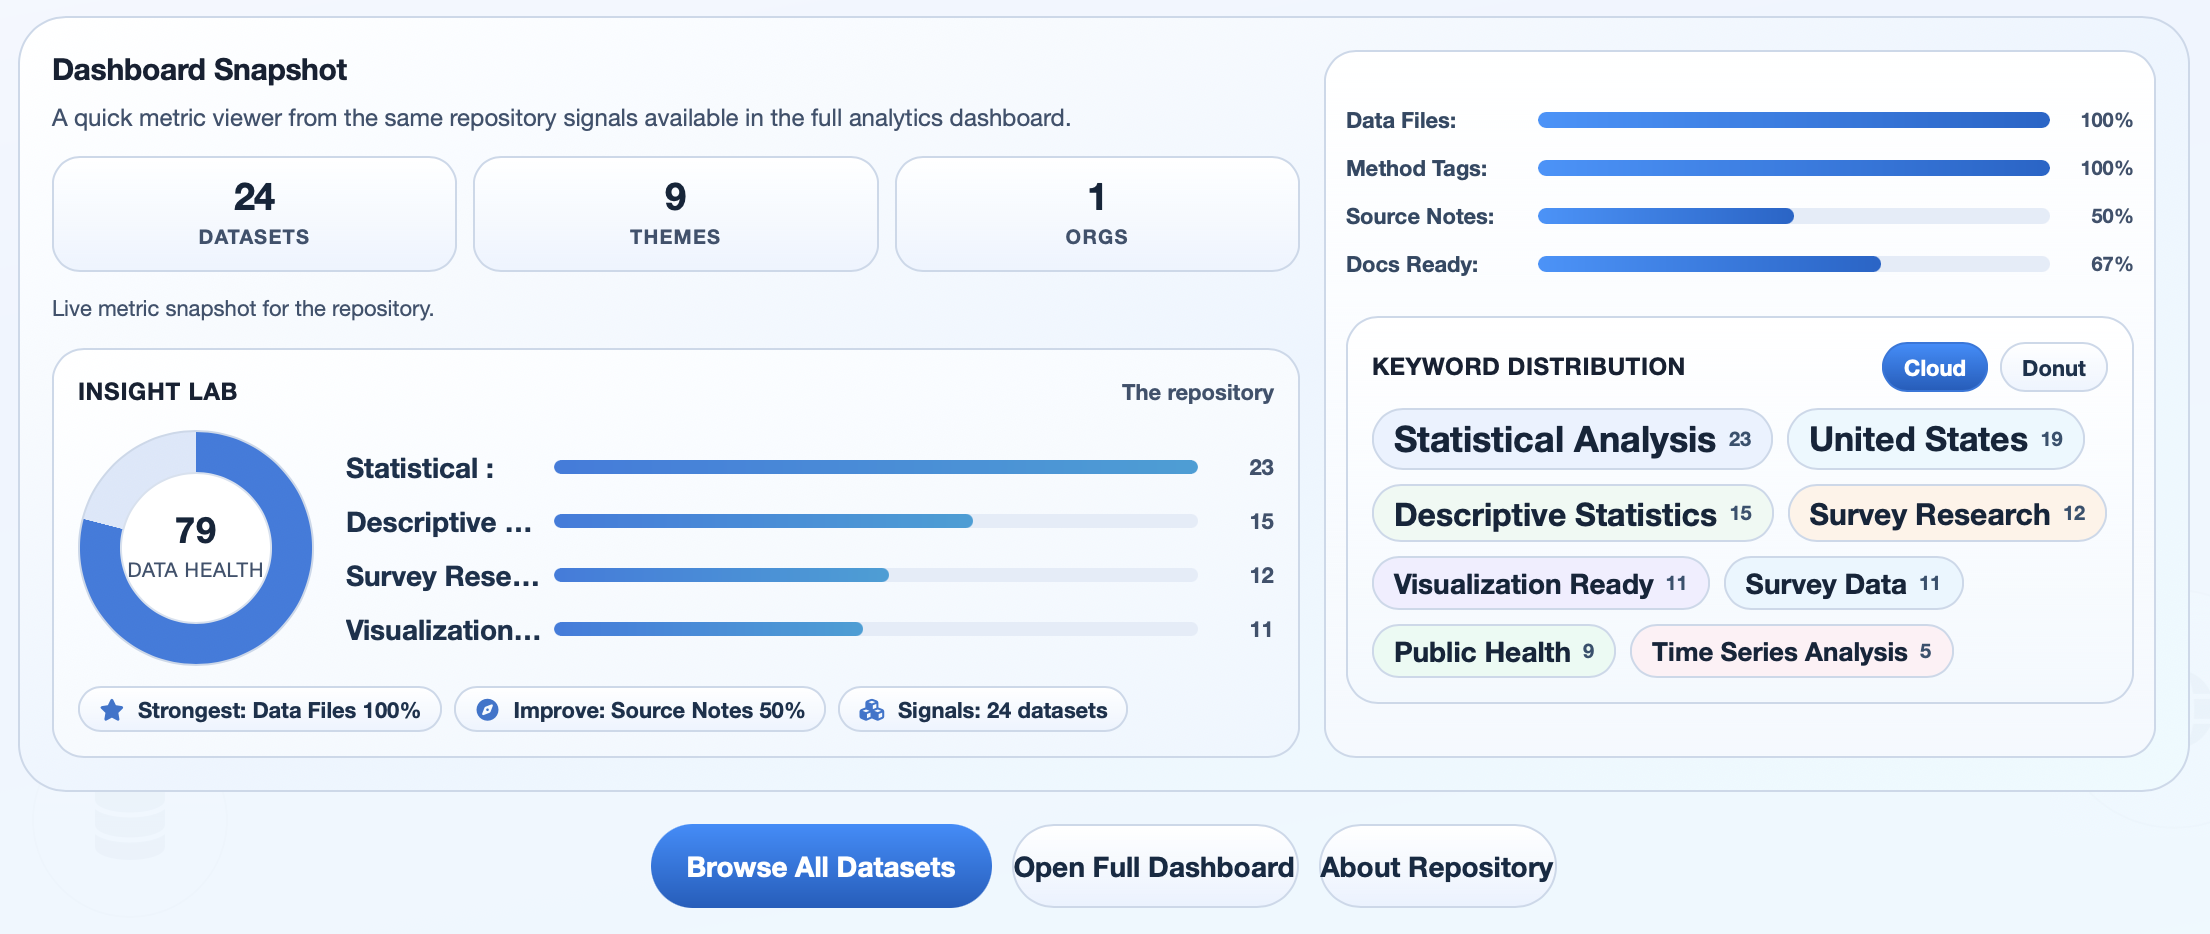Open Full Dashboard
The image size is (2210, 934).
[x=1154, y=866]
